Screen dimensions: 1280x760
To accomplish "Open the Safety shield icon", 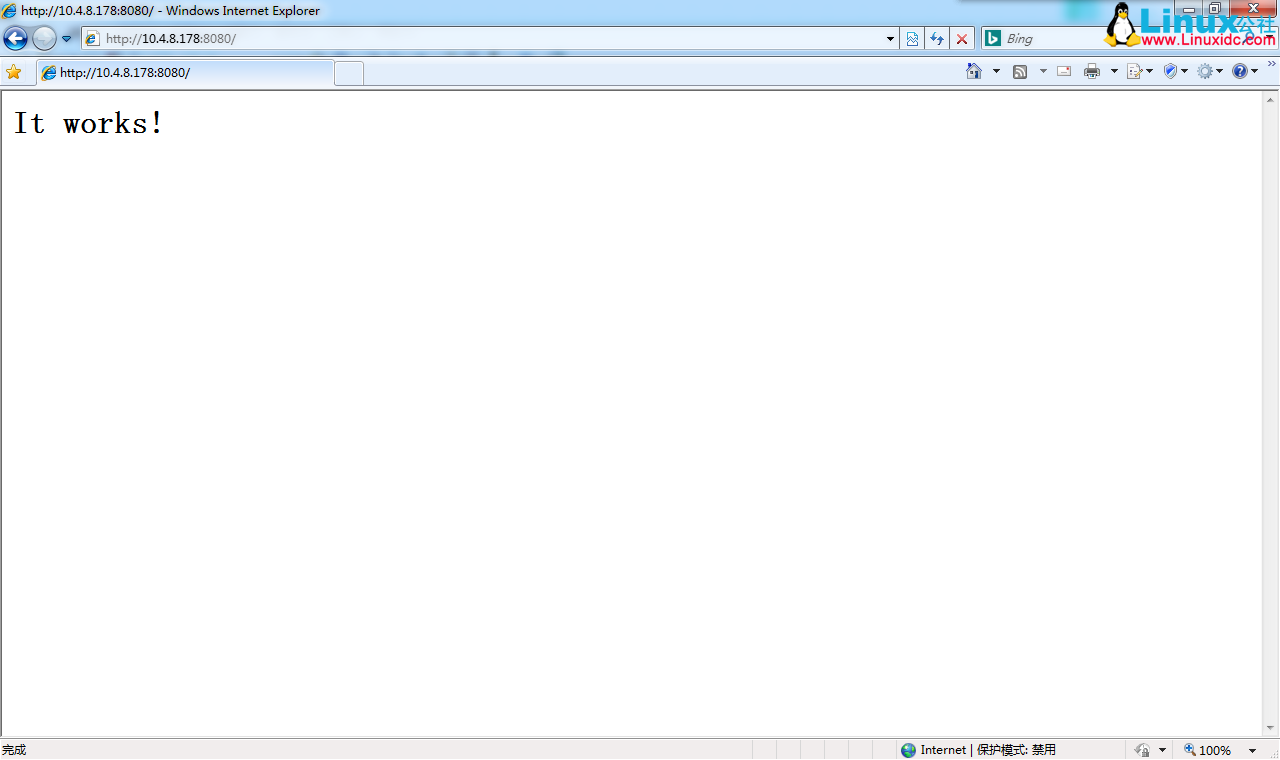I will click(1170, 71).
